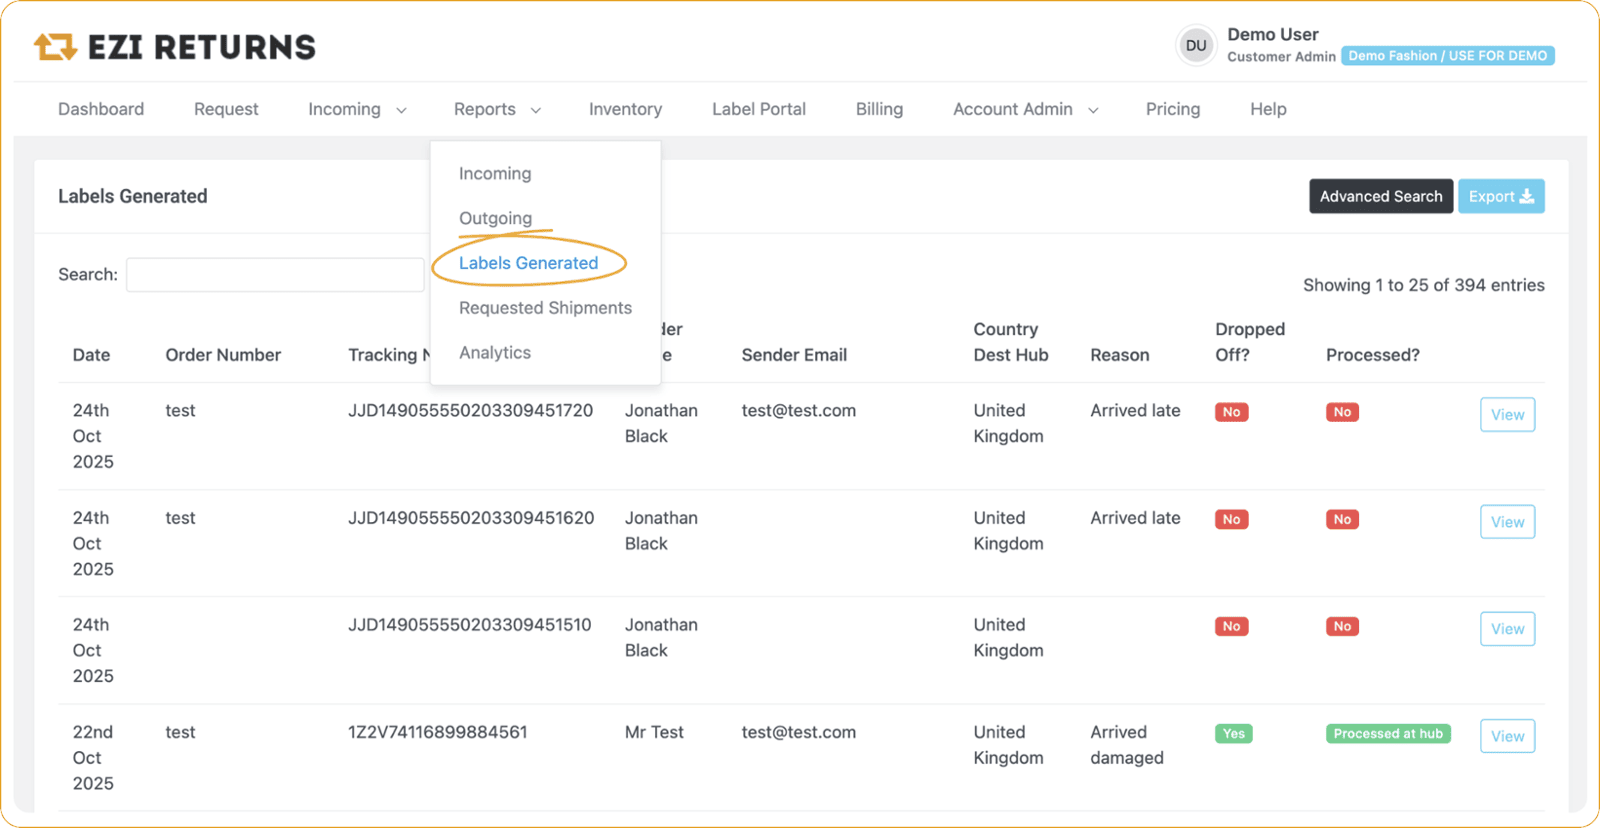Expand the Account Admin dropdown
This screenshot has width=1600, height=828.
click(1024, 109)
